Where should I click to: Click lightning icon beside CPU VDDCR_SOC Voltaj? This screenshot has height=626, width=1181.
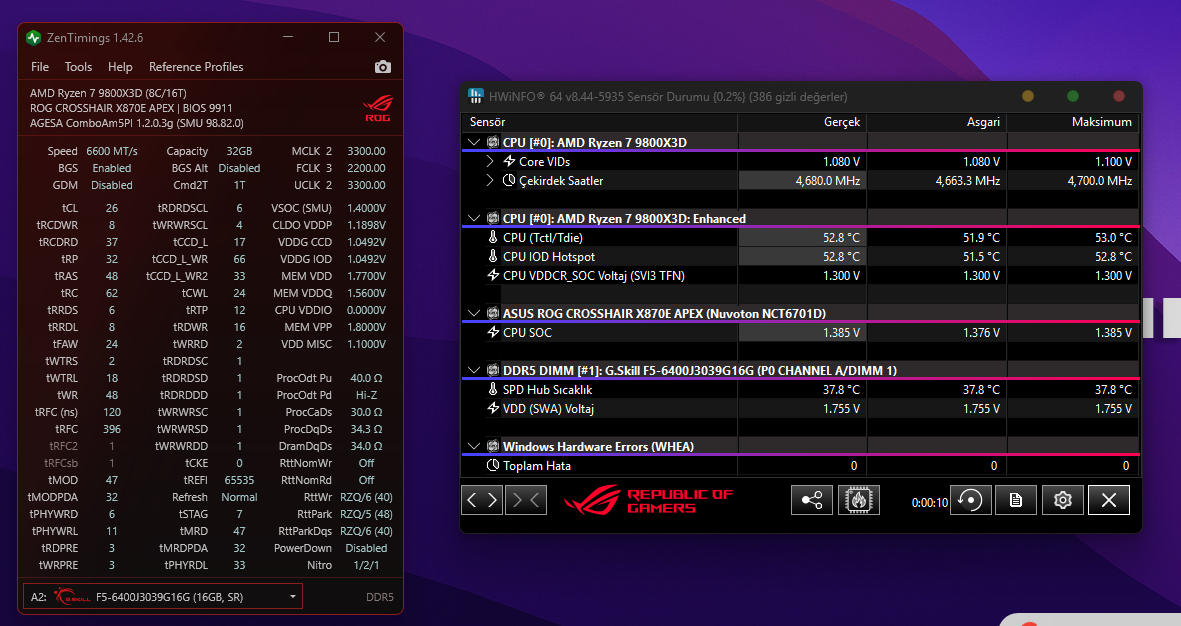pos(493,276)
